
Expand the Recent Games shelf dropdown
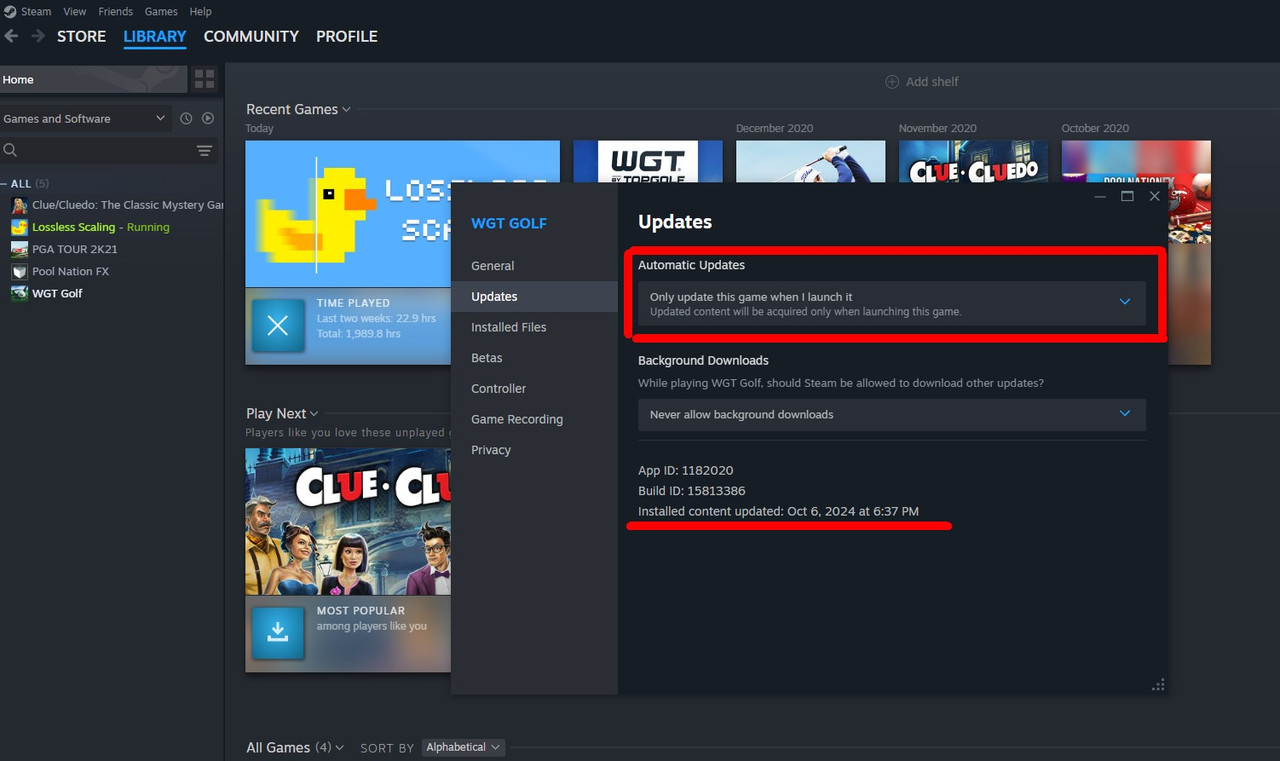(298, 109)
